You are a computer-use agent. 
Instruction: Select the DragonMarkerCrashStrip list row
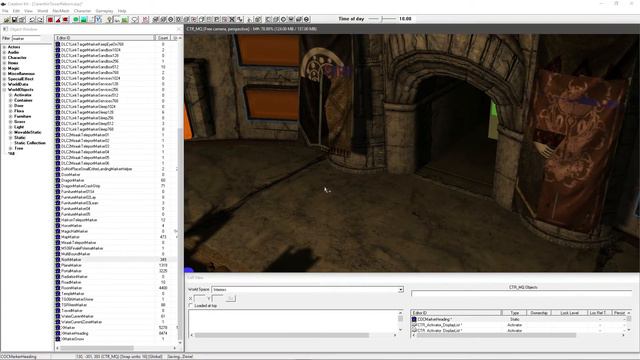(116, 186)
